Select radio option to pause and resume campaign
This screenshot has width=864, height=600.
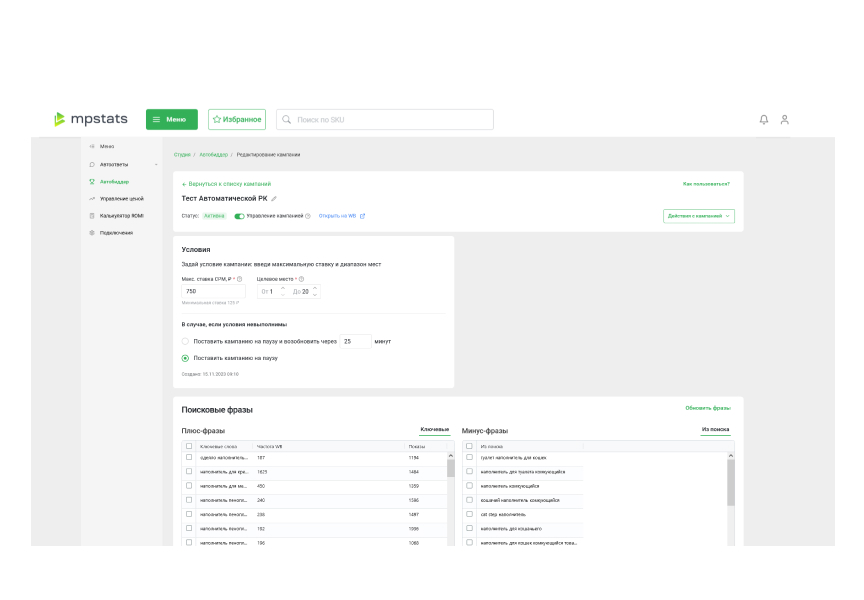[185, 341]
